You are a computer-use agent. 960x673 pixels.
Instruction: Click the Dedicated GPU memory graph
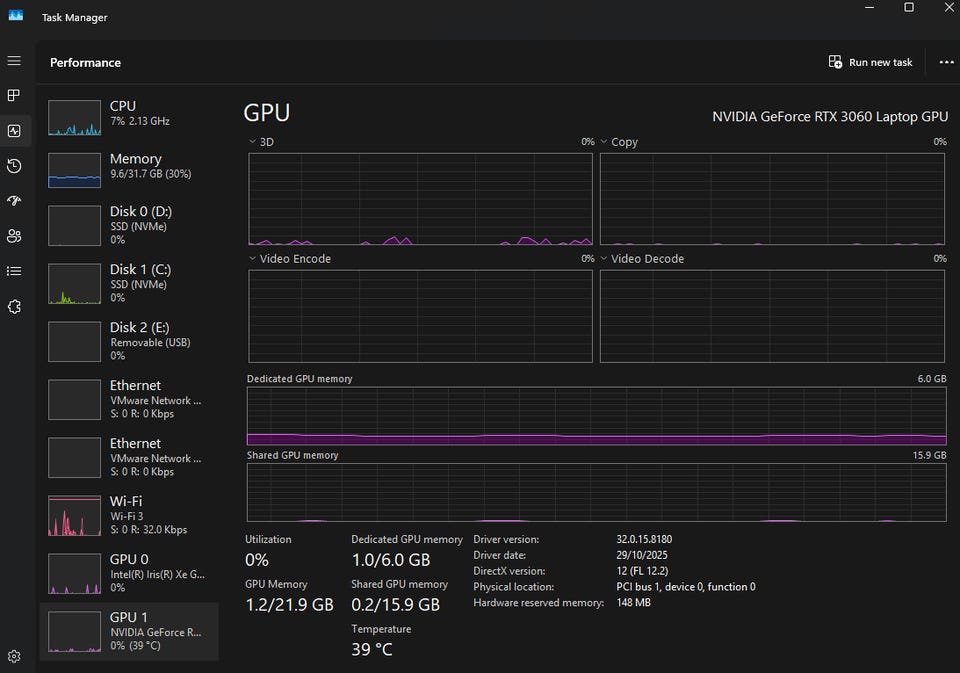(596, 416)
